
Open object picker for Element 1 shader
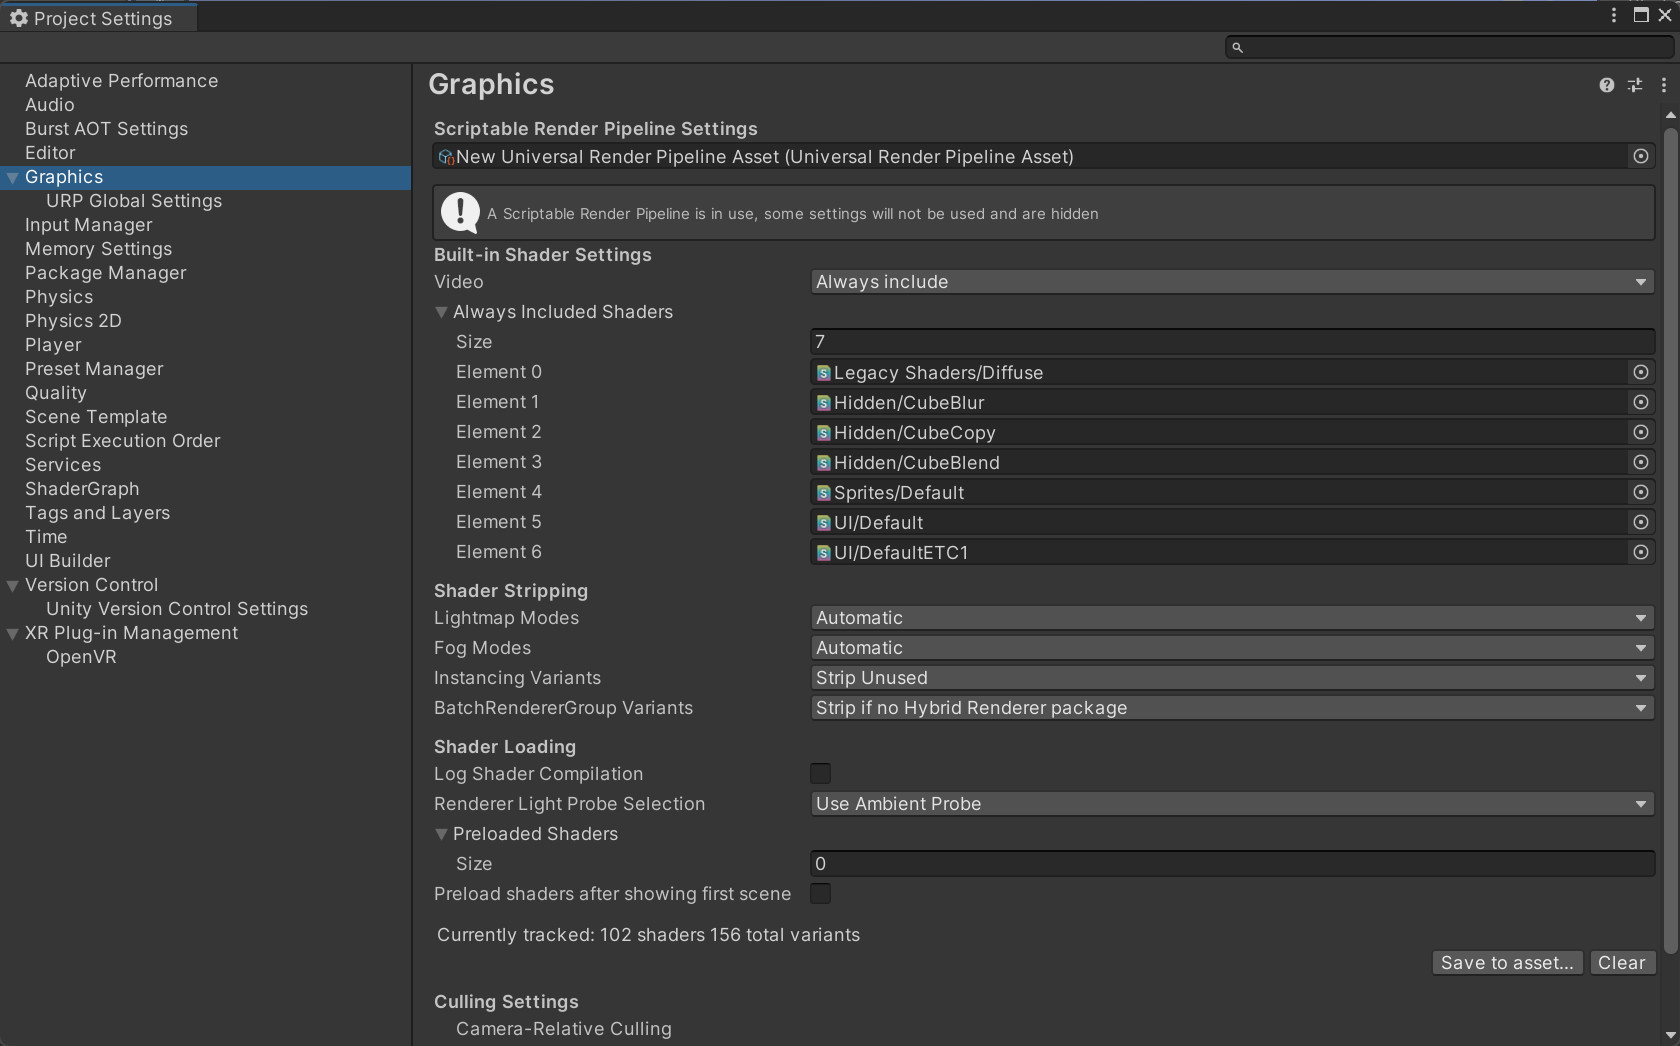(x=1641, y=402)
